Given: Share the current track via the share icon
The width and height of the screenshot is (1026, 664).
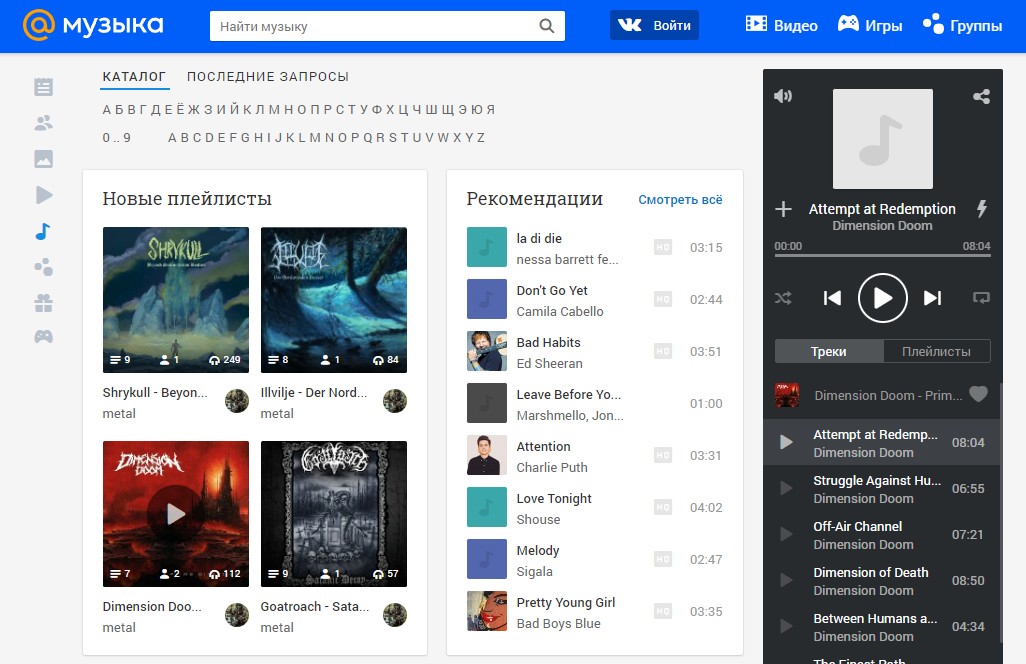Looking at the screenshot, I should click(980, 96).
